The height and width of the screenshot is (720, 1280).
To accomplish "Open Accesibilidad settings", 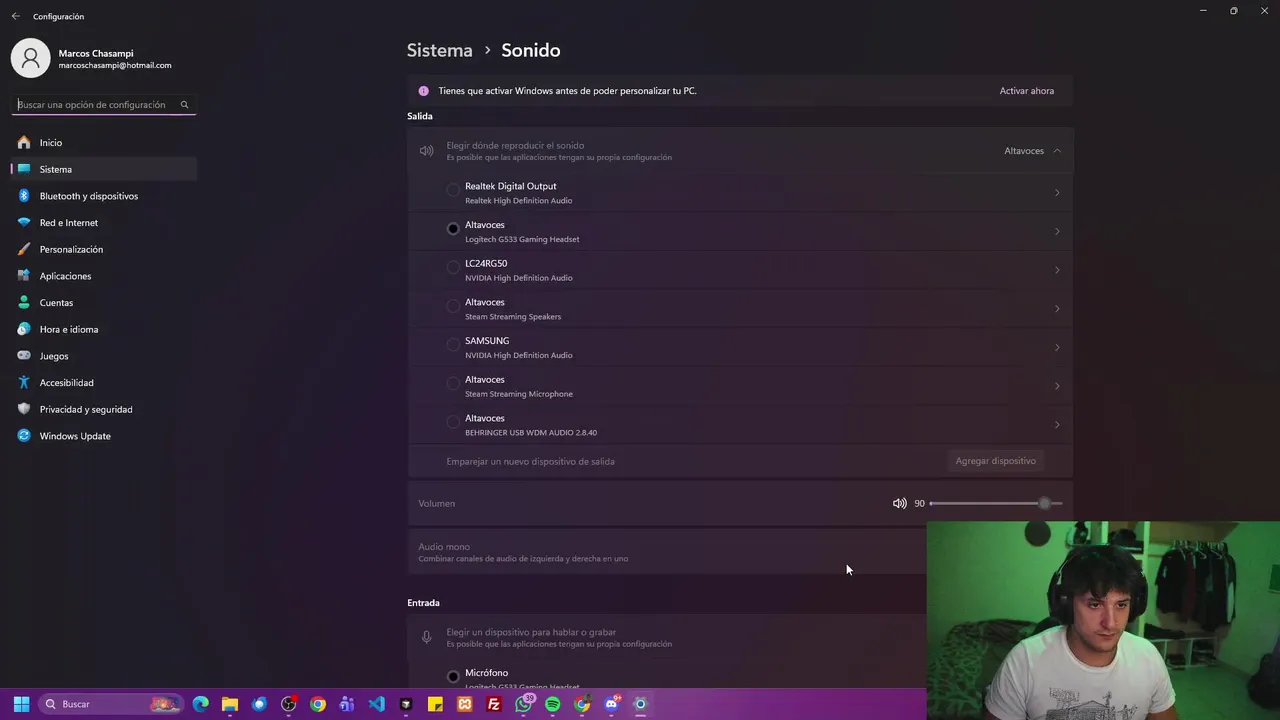I will [x=104, y=383].
